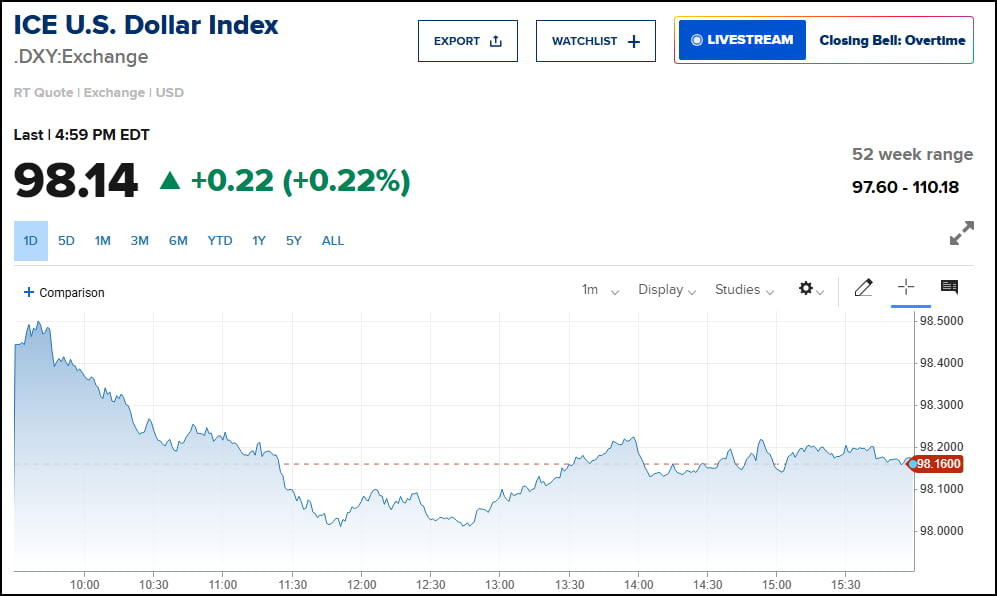The height and width of the screenshot is (596, 997).
Task: Click the 98.0000 price axis label
Action: (x=942, y=530)
